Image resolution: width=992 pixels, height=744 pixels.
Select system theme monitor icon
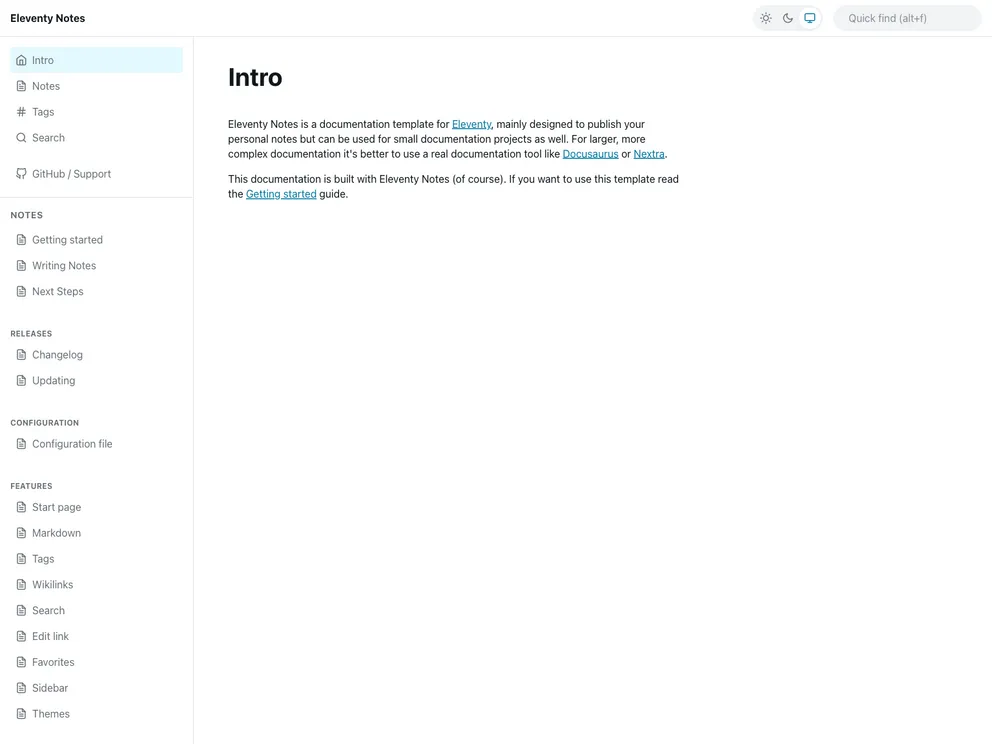(x=810, y=18)
